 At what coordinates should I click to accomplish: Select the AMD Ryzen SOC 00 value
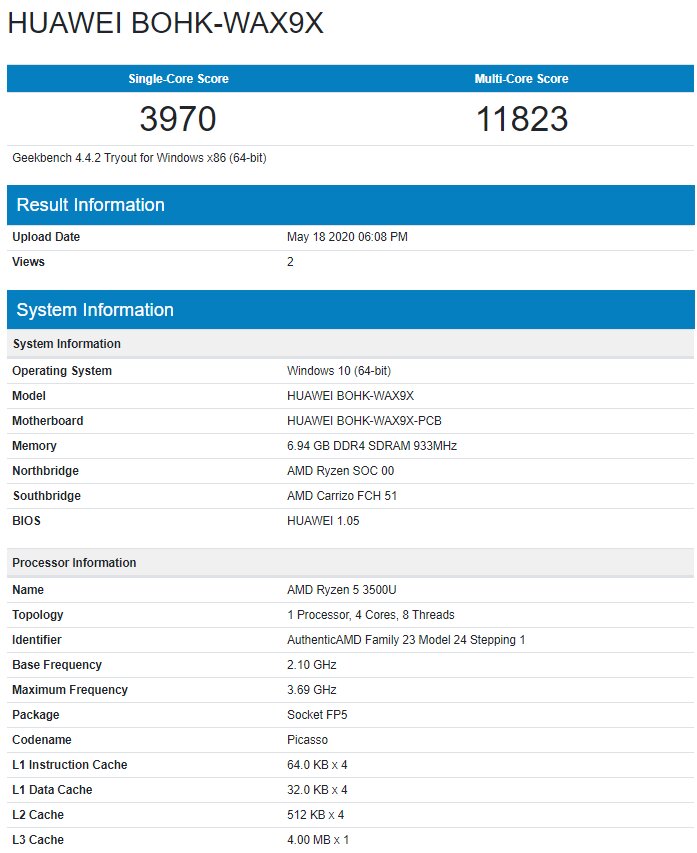(x=341, y=471)
